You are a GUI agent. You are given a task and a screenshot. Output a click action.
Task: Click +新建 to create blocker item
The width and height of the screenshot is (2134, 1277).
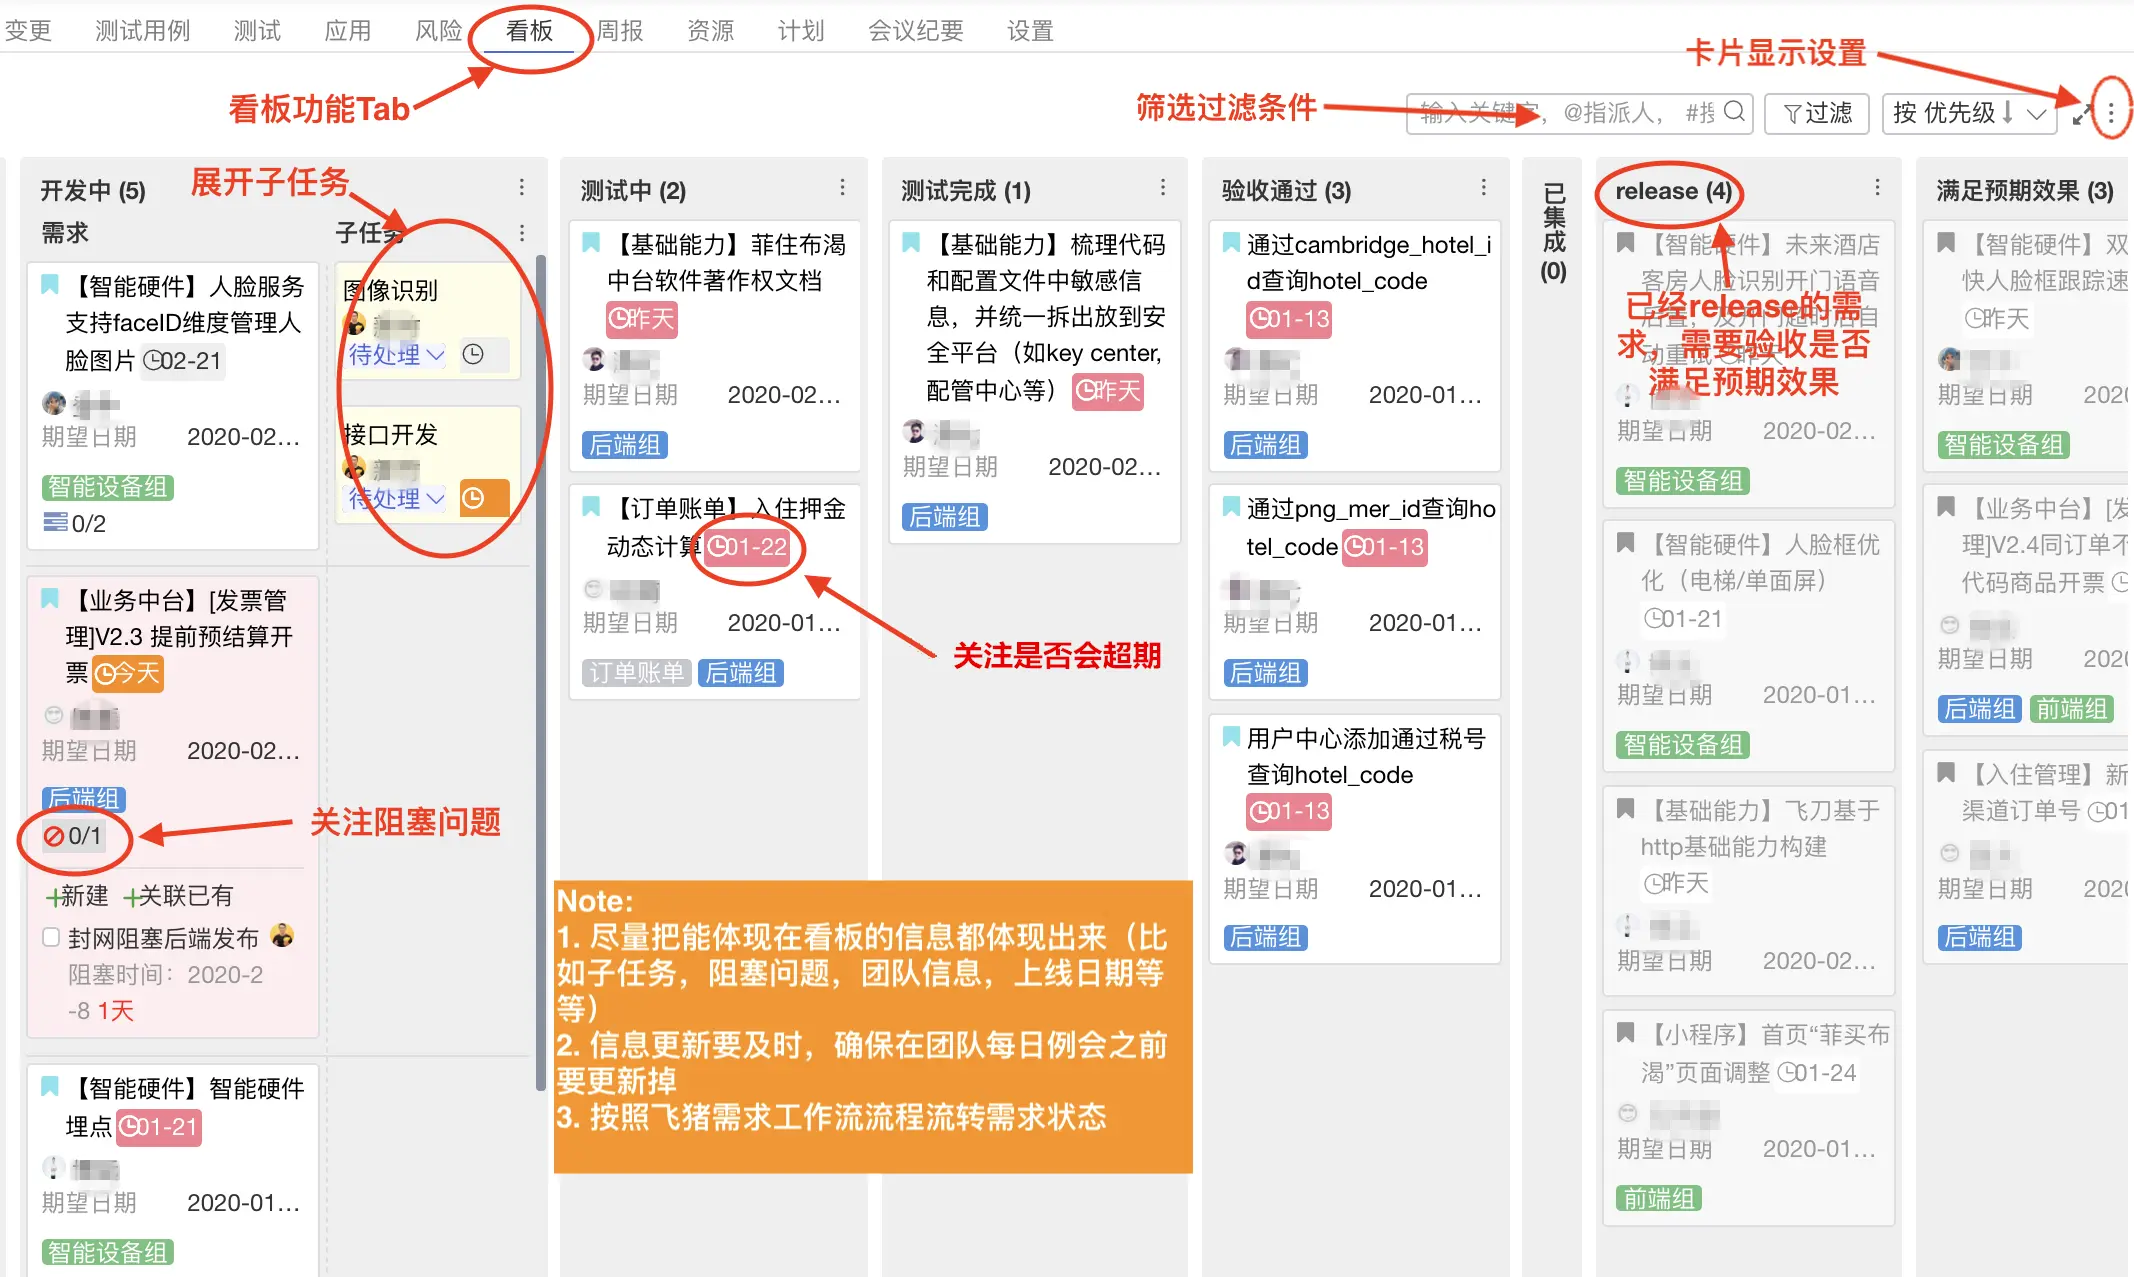pos(77,896)
